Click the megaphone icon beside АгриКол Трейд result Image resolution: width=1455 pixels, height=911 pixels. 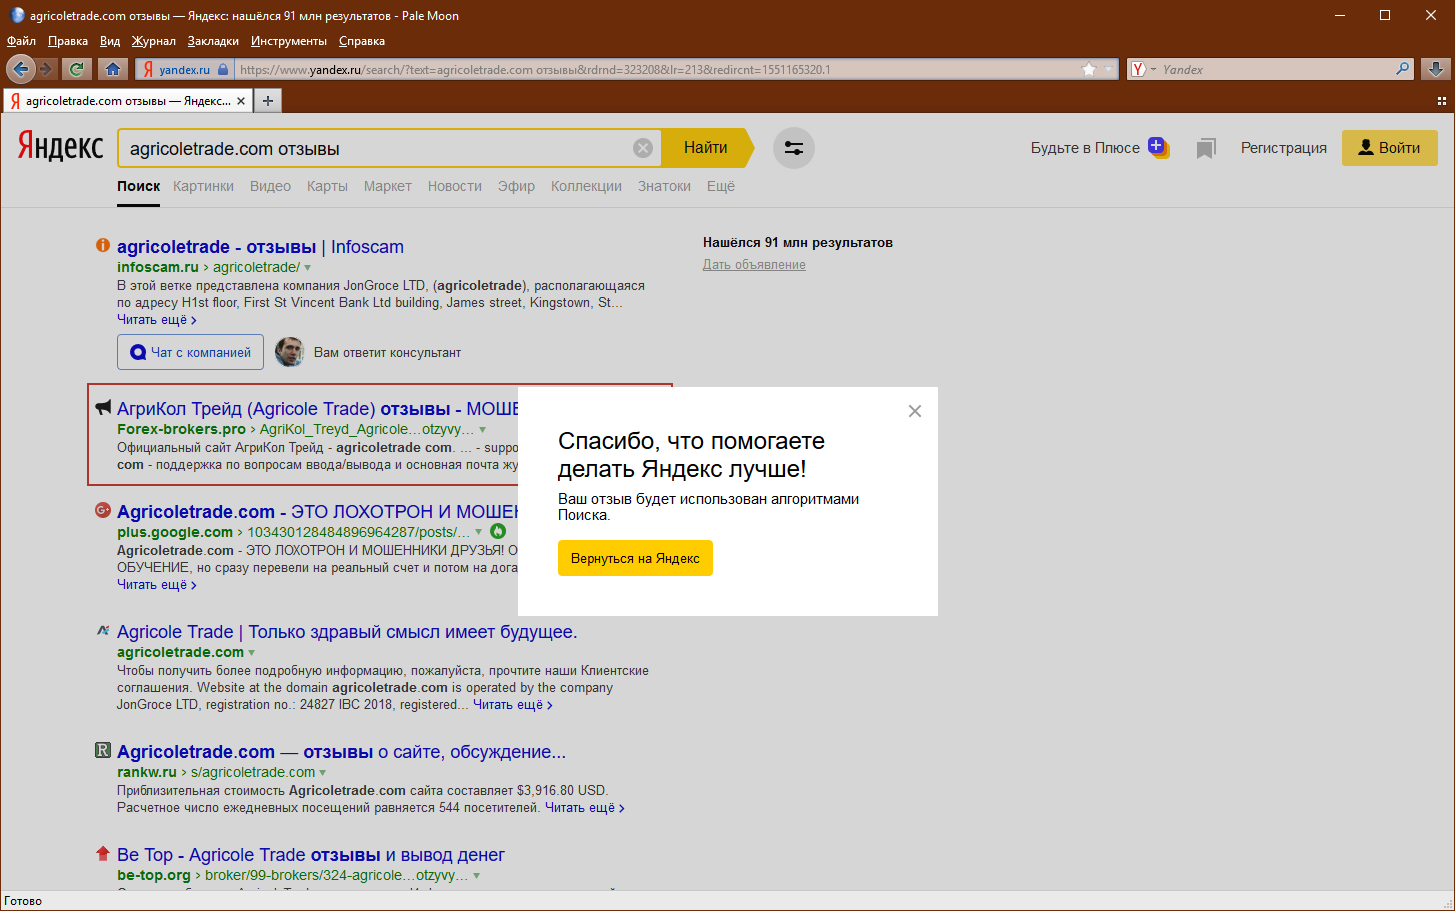103,407
